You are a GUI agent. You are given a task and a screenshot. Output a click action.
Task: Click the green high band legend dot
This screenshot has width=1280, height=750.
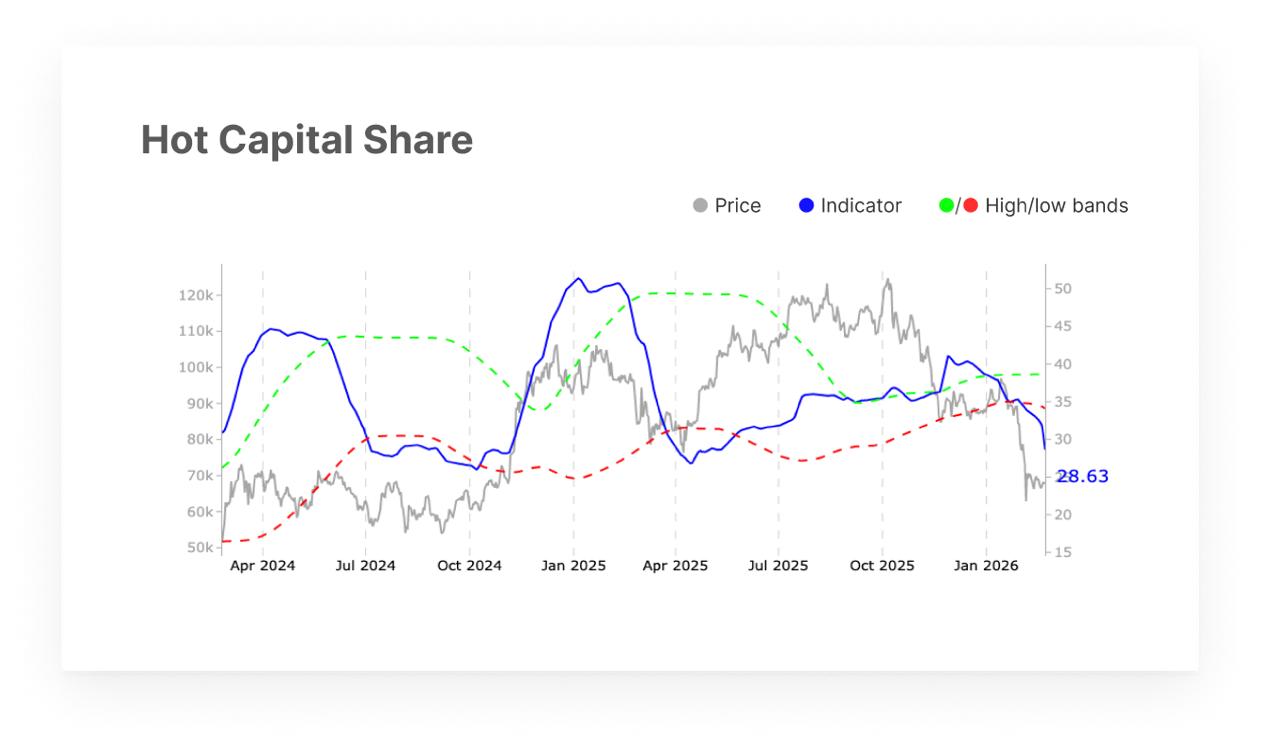(946, 206)
